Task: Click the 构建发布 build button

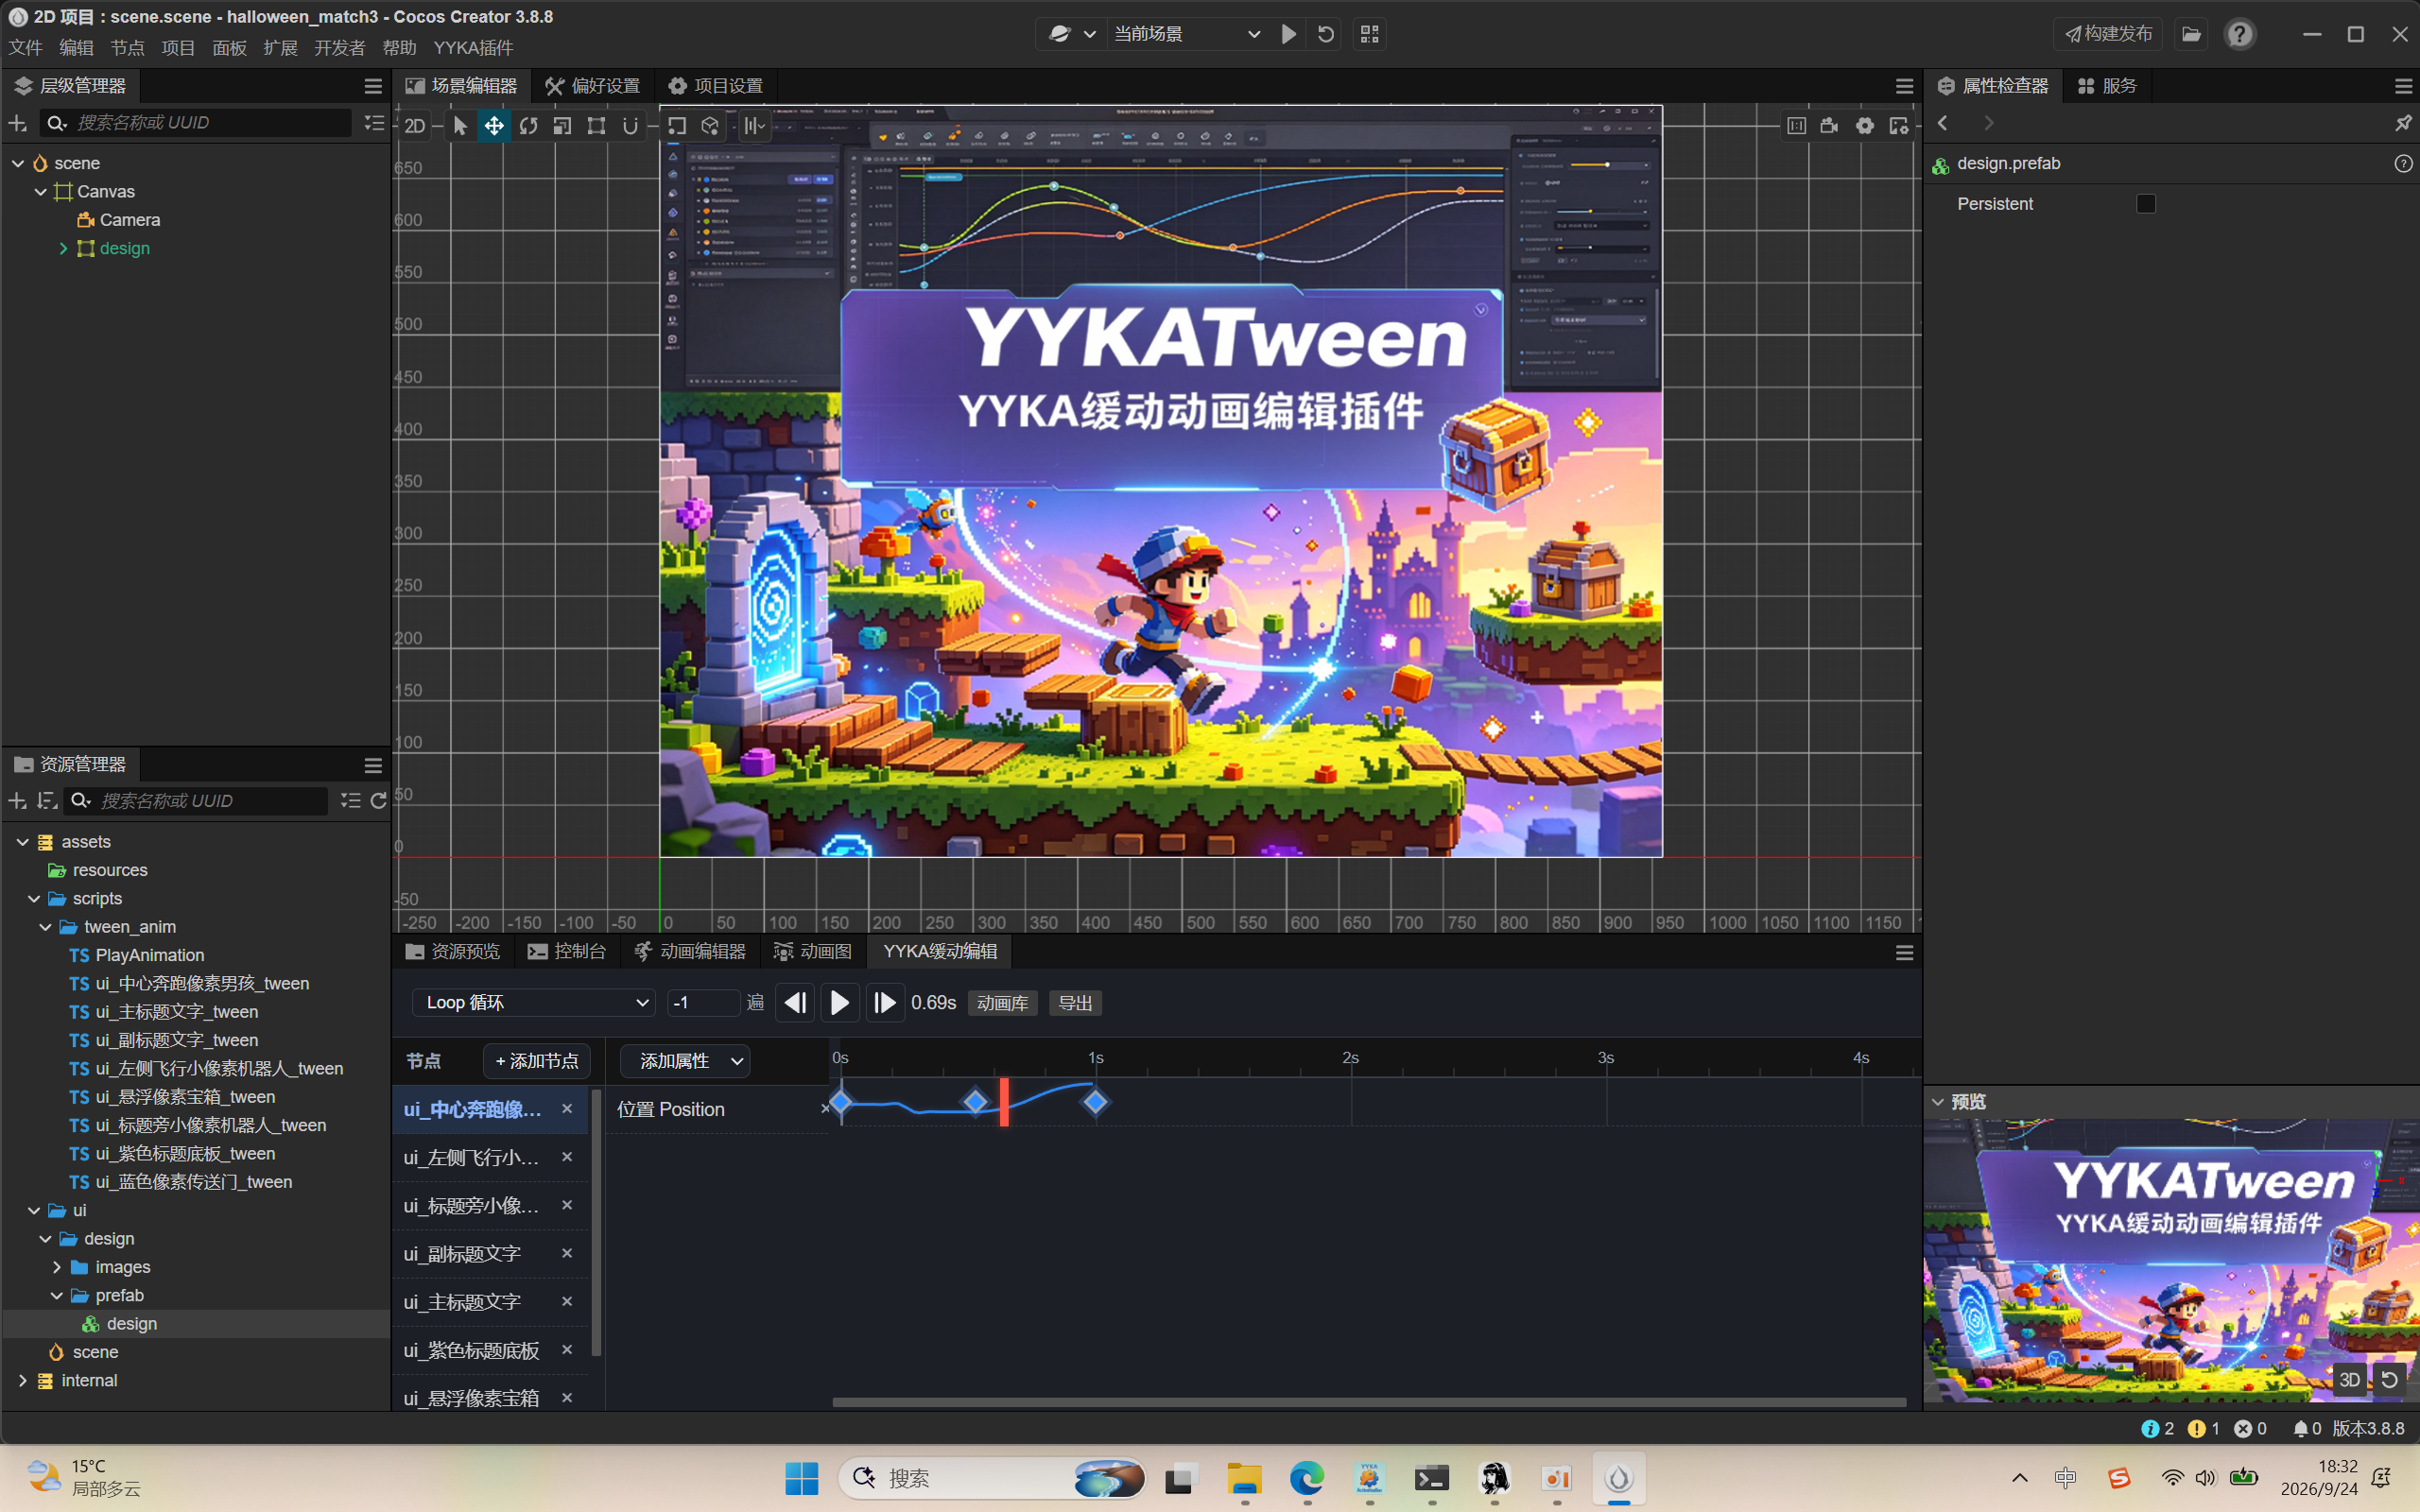Action: point(2109,34)
